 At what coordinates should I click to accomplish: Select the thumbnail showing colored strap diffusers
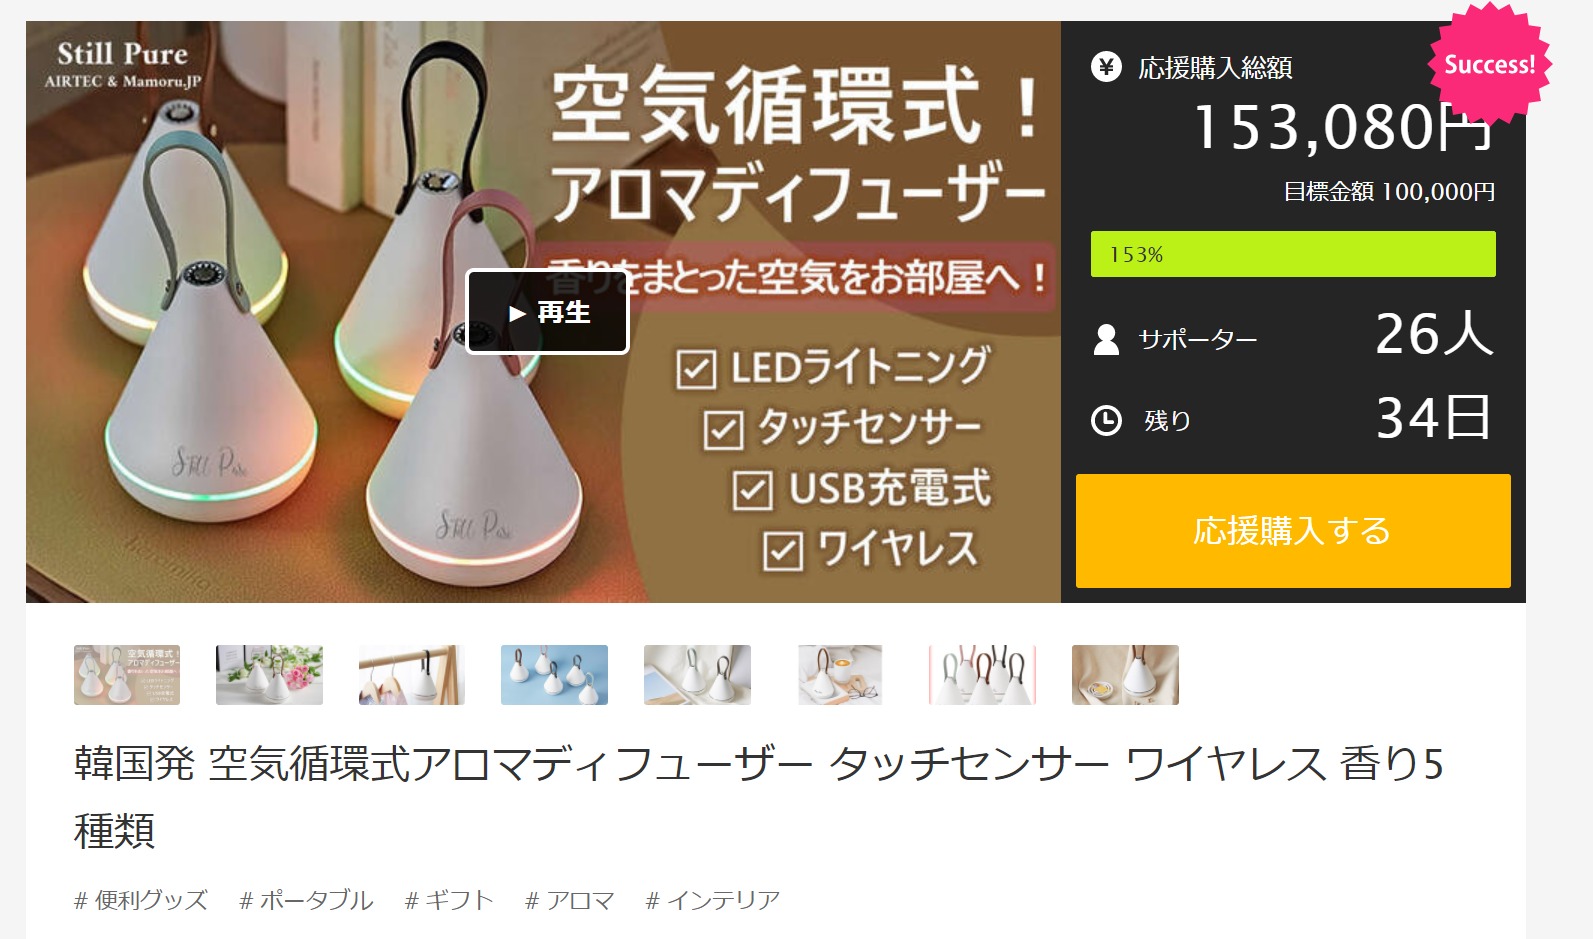982,675
